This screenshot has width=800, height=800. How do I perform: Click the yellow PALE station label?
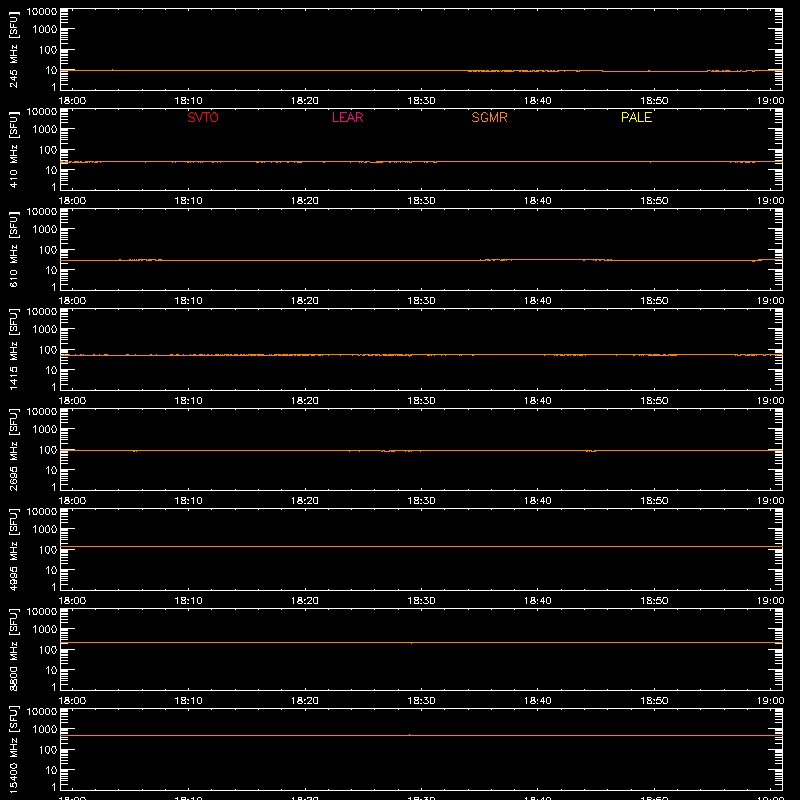click(636, 117)
